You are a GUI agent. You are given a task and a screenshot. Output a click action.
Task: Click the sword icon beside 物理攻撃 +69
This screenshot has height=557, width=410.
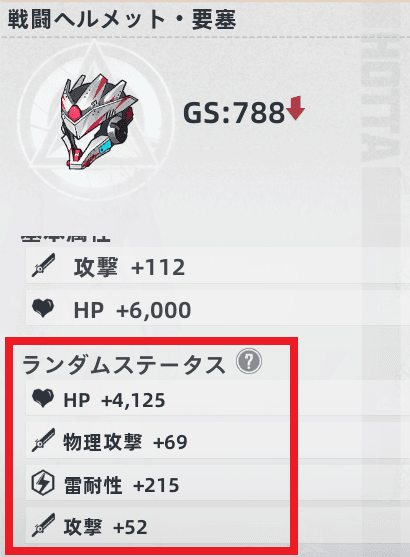click(x=43, y=440)
